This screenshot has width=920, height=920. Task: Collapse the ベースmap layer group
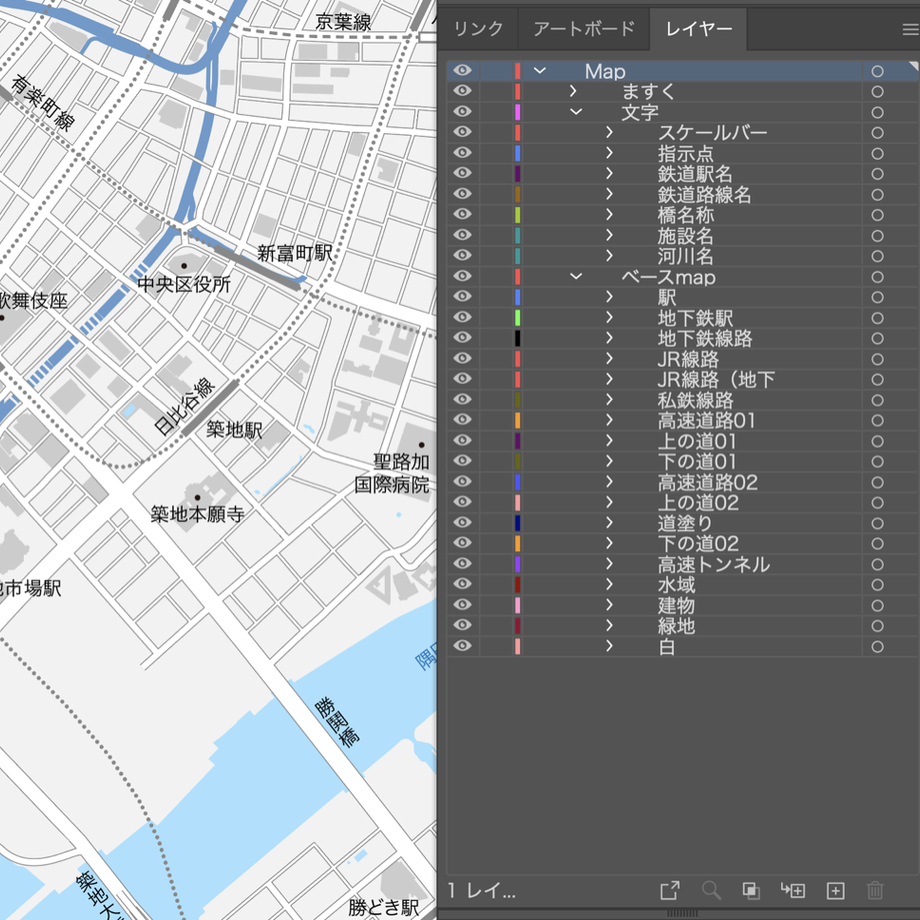pyautogui.click(x=576, y=276)
